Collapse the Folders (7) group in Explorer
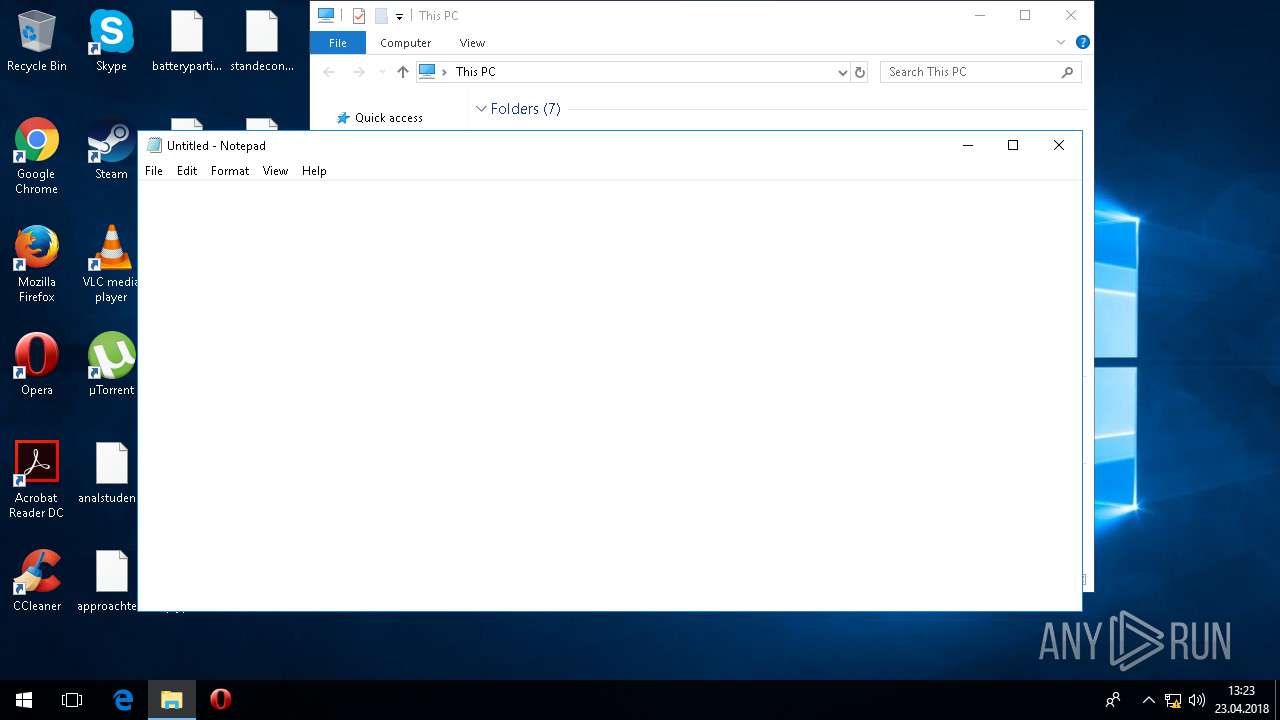This screenshot has width=1280, height=720. (481, 108)
